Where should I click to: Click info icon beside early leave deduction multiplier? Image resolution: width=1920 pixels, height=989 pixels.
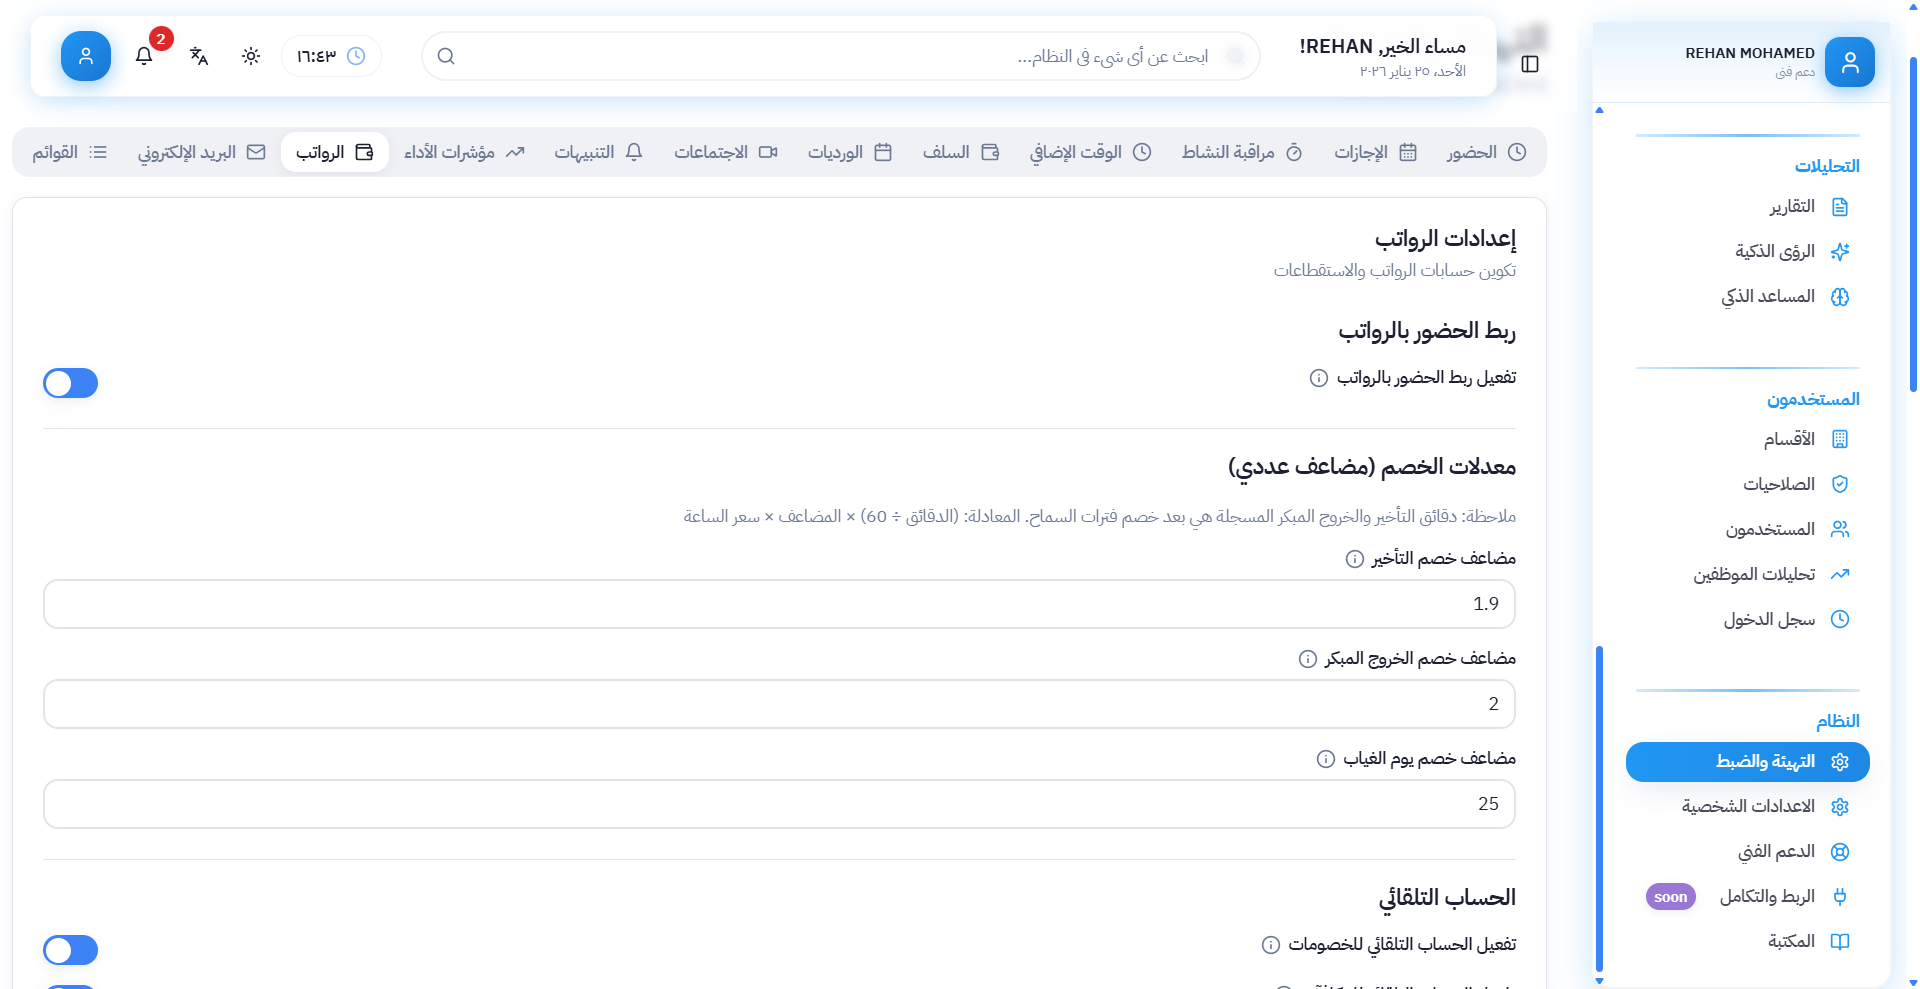(x=1307, y=659)
